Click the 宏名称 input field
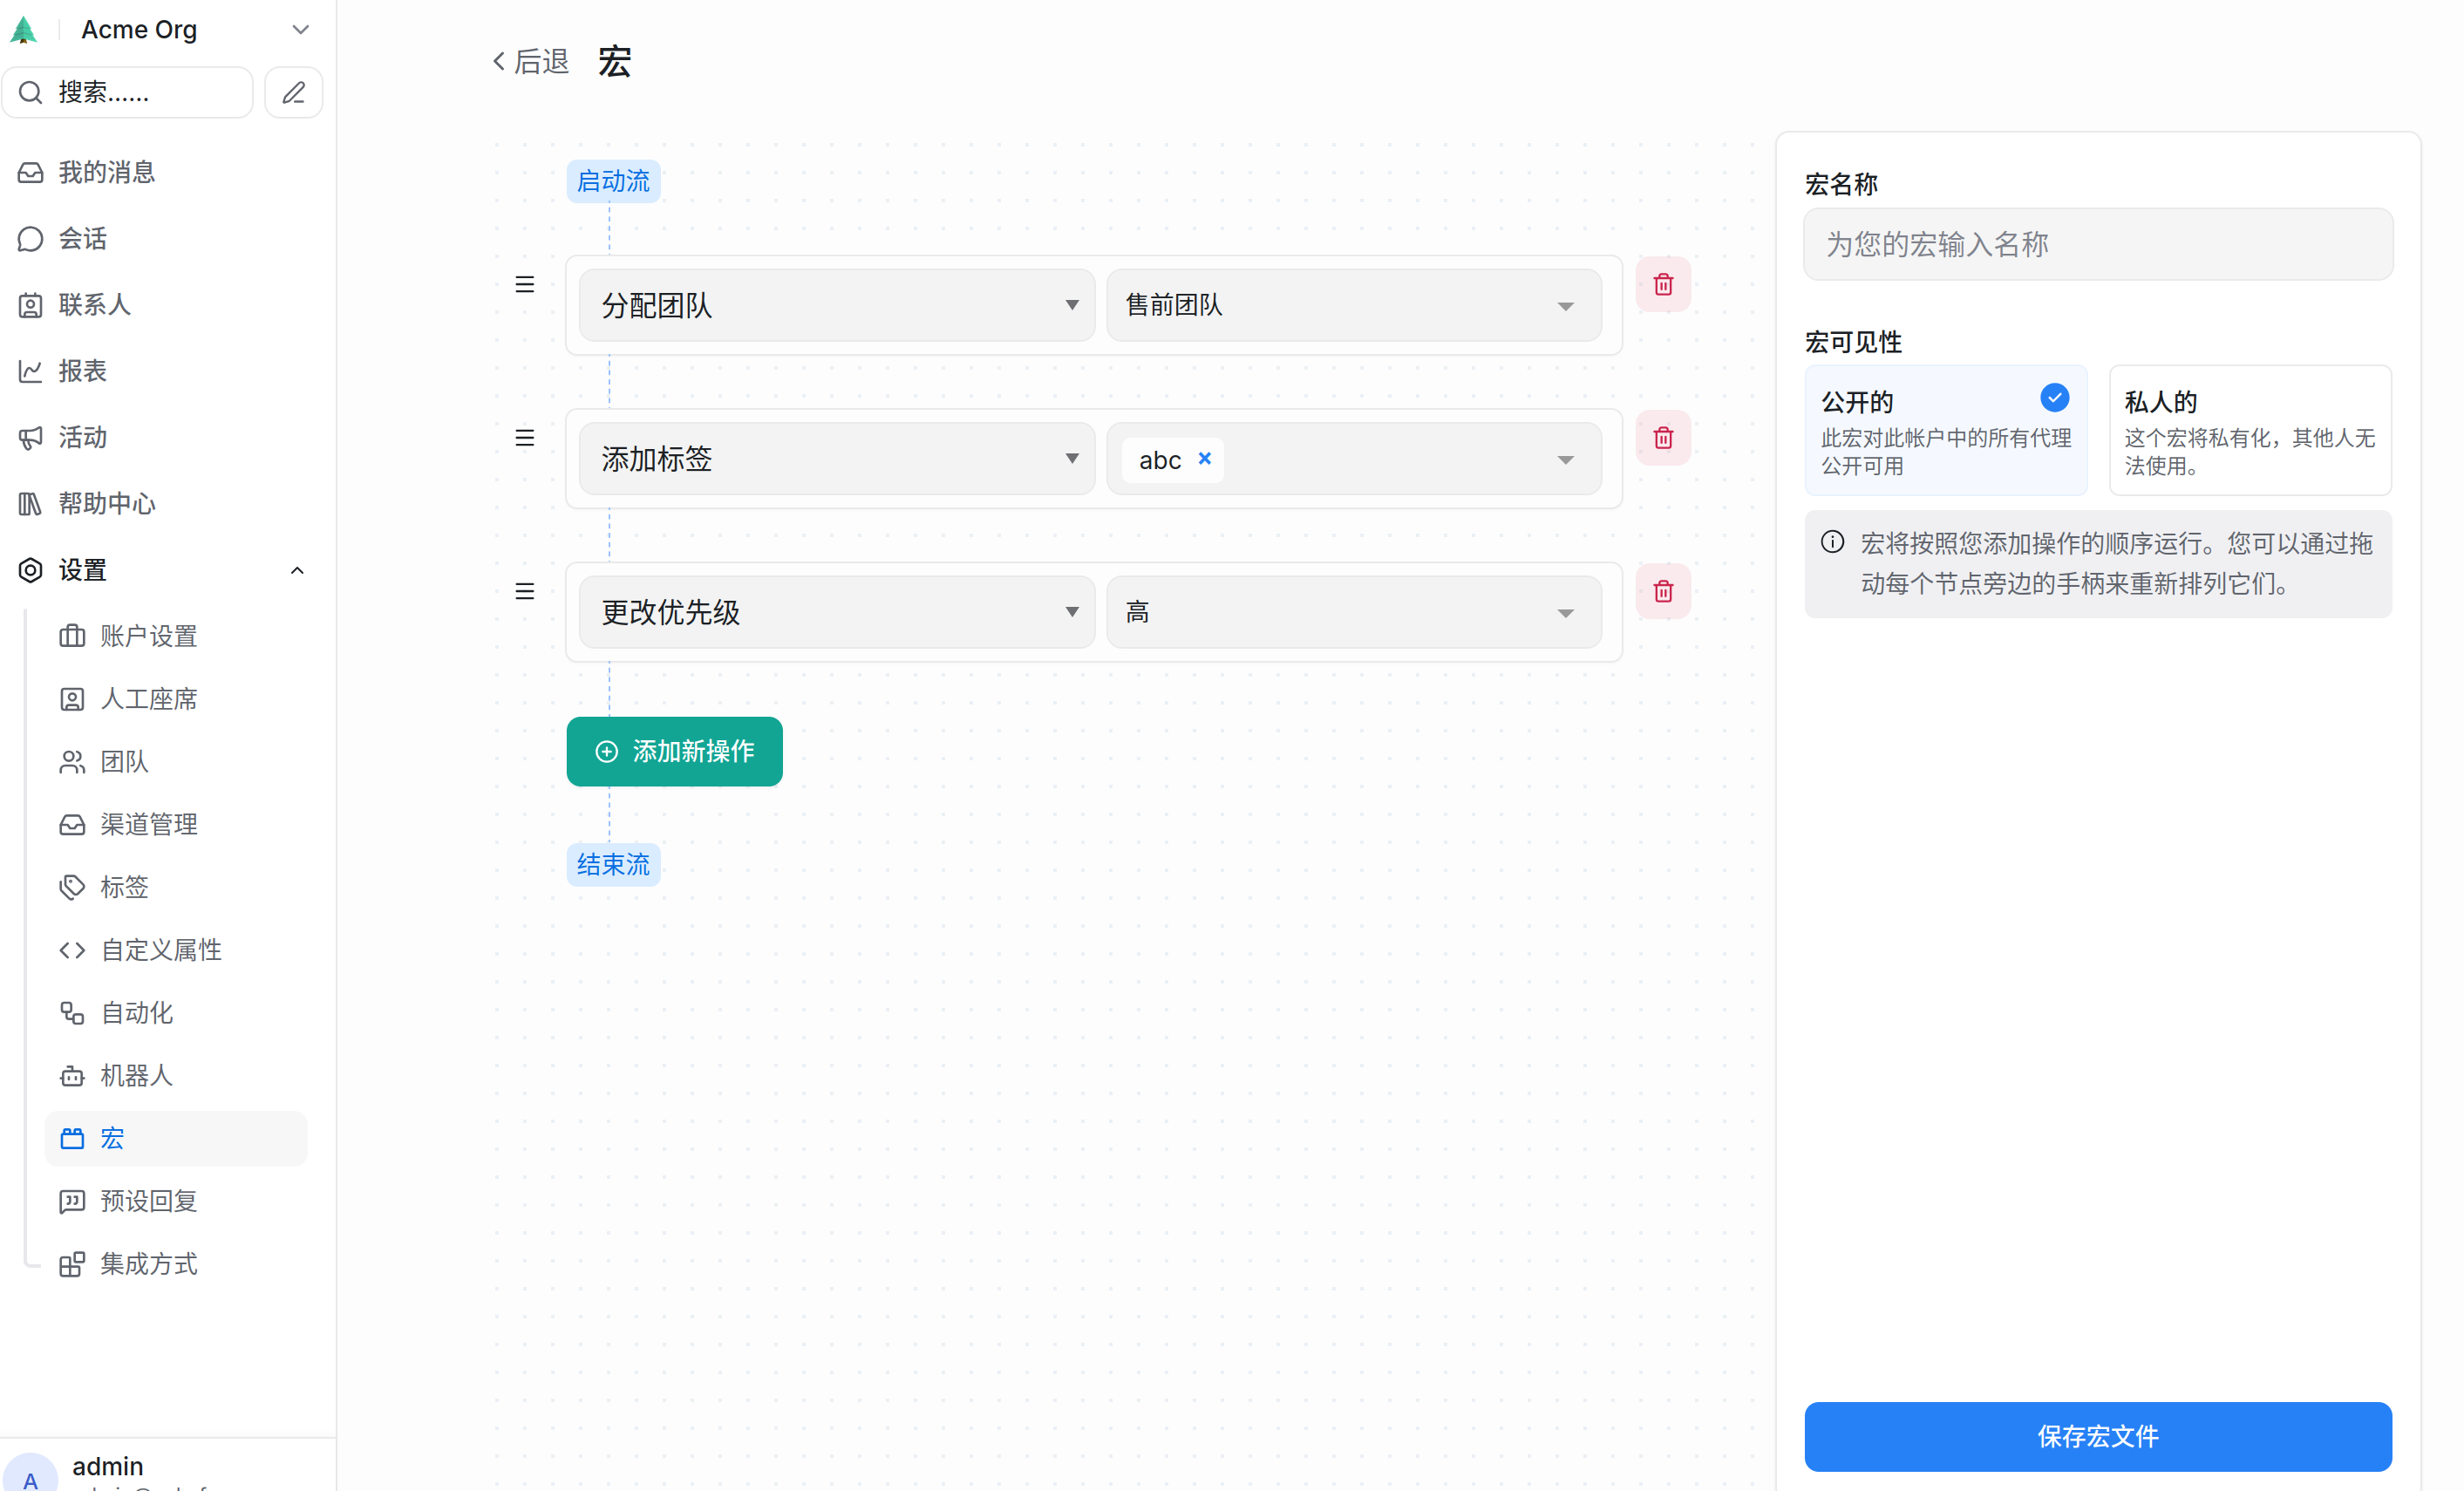The image size is (2464, 1491). [x=2097, y=244]
